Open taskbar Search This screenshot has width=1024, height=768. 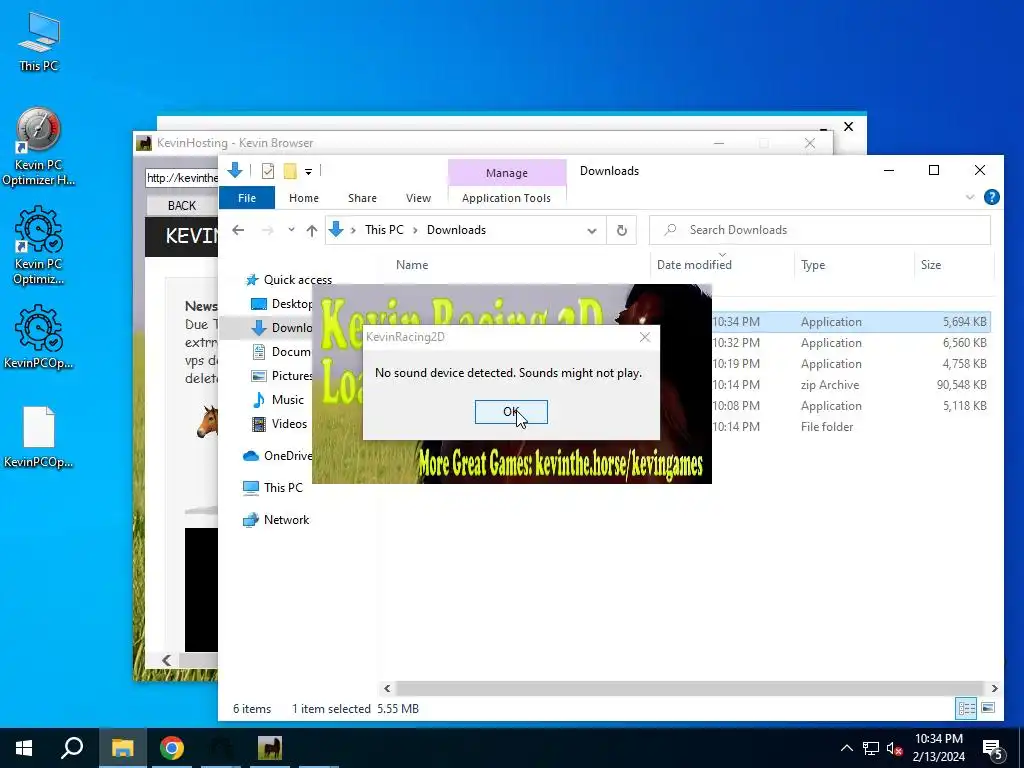pos(72,748)
